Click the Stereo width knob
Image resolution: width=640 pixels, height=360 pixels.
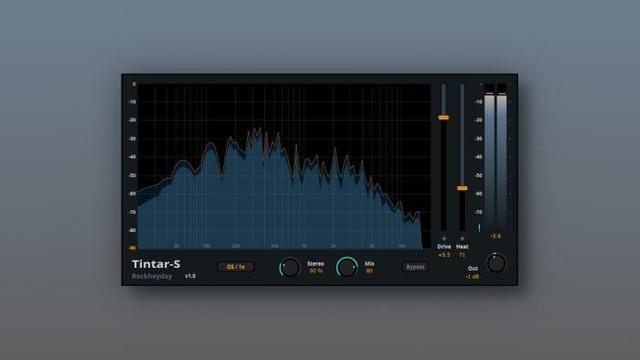pyautogui.click(x=289, y=268)
